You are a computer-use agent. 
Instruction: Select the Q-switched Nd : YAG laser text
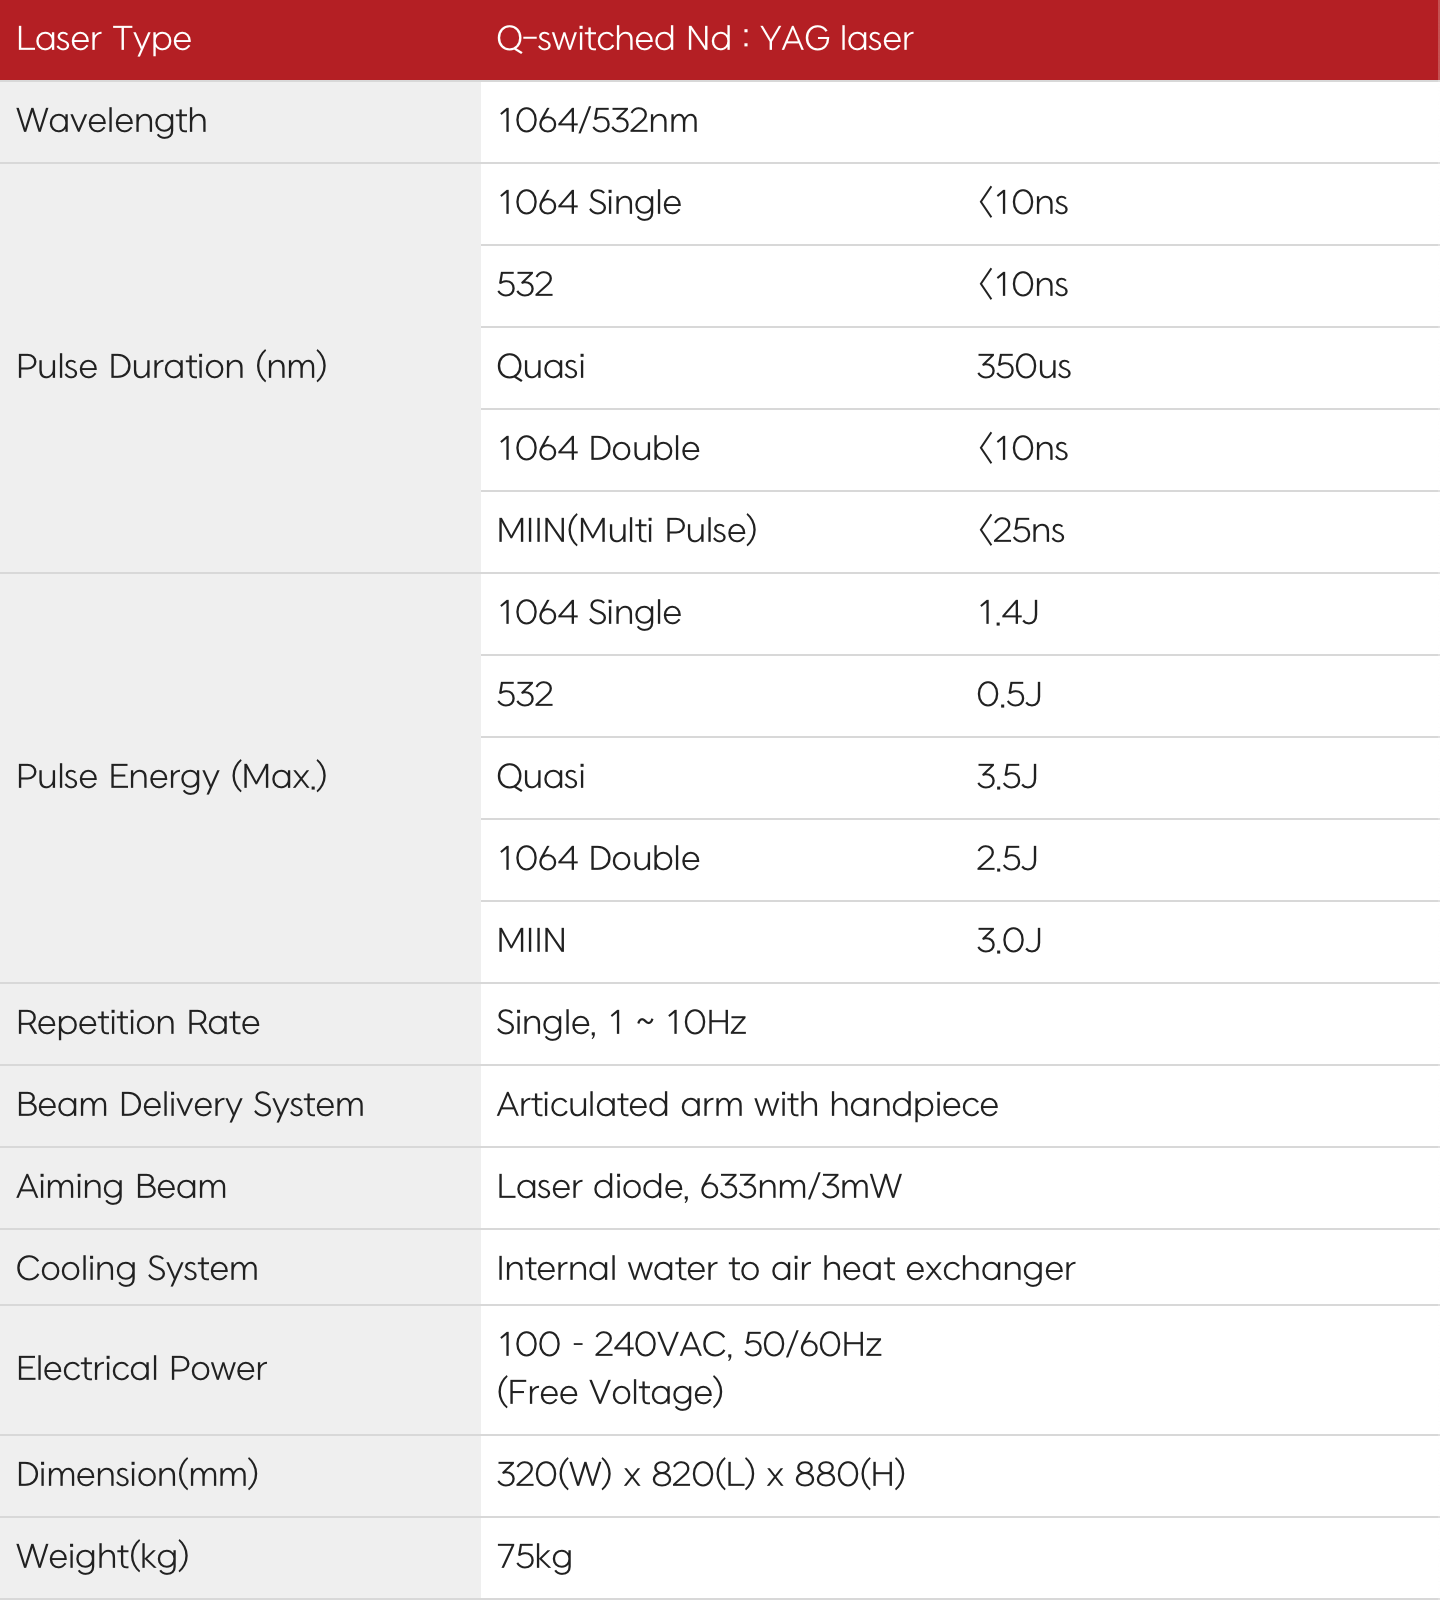pos(705,38)
